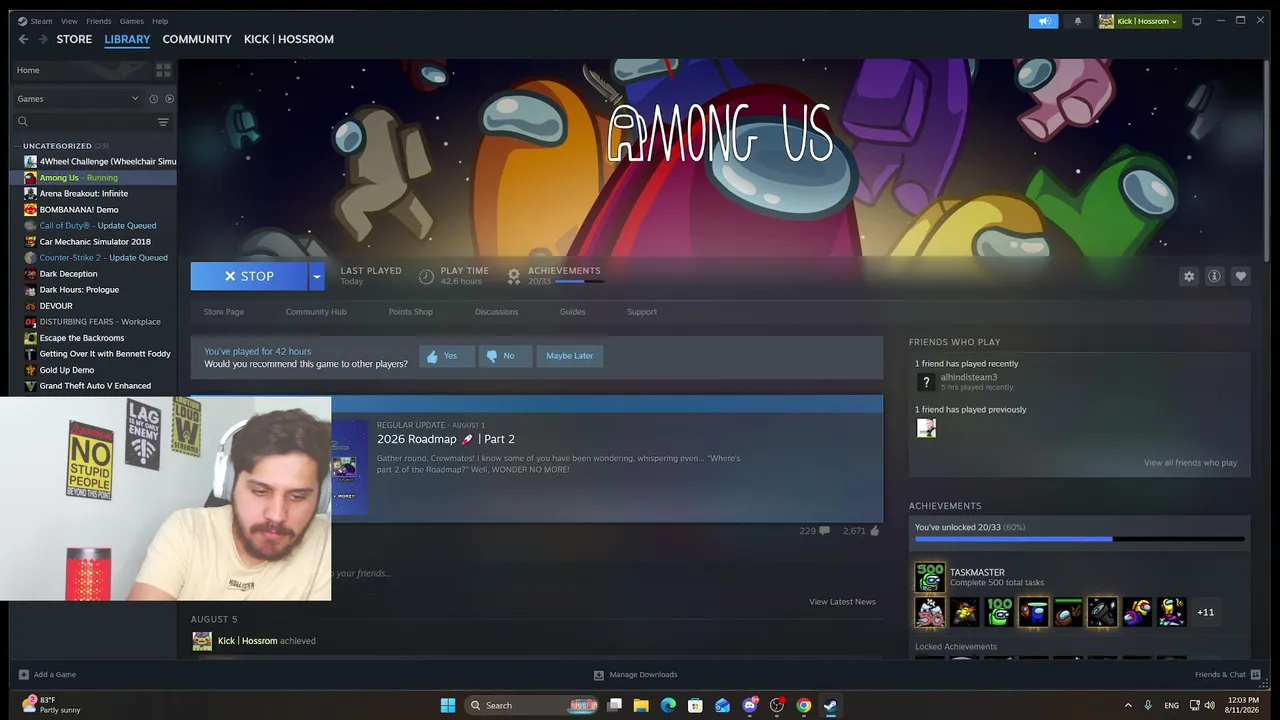Open the View menu

click(69, 21)
